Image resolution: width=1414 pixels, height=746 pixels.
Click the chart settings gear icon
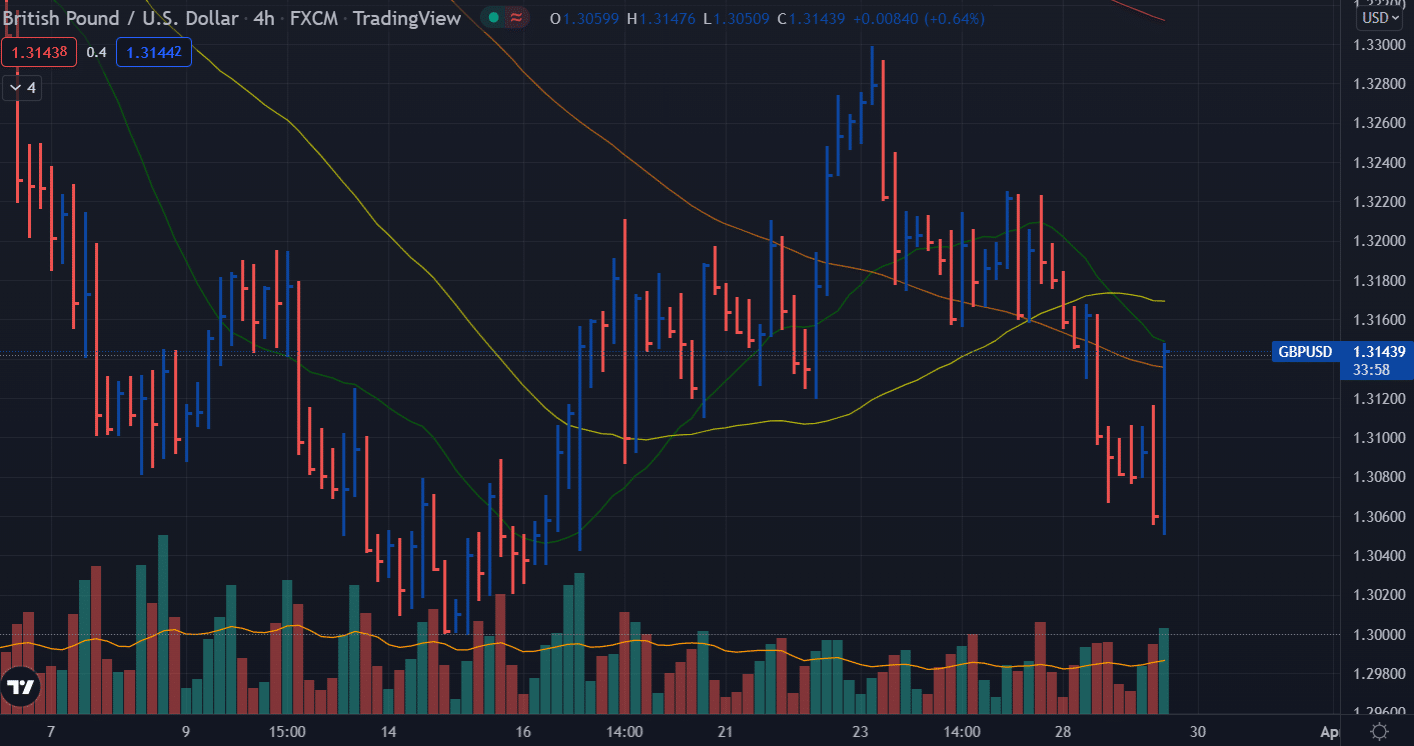point(1379,732)
